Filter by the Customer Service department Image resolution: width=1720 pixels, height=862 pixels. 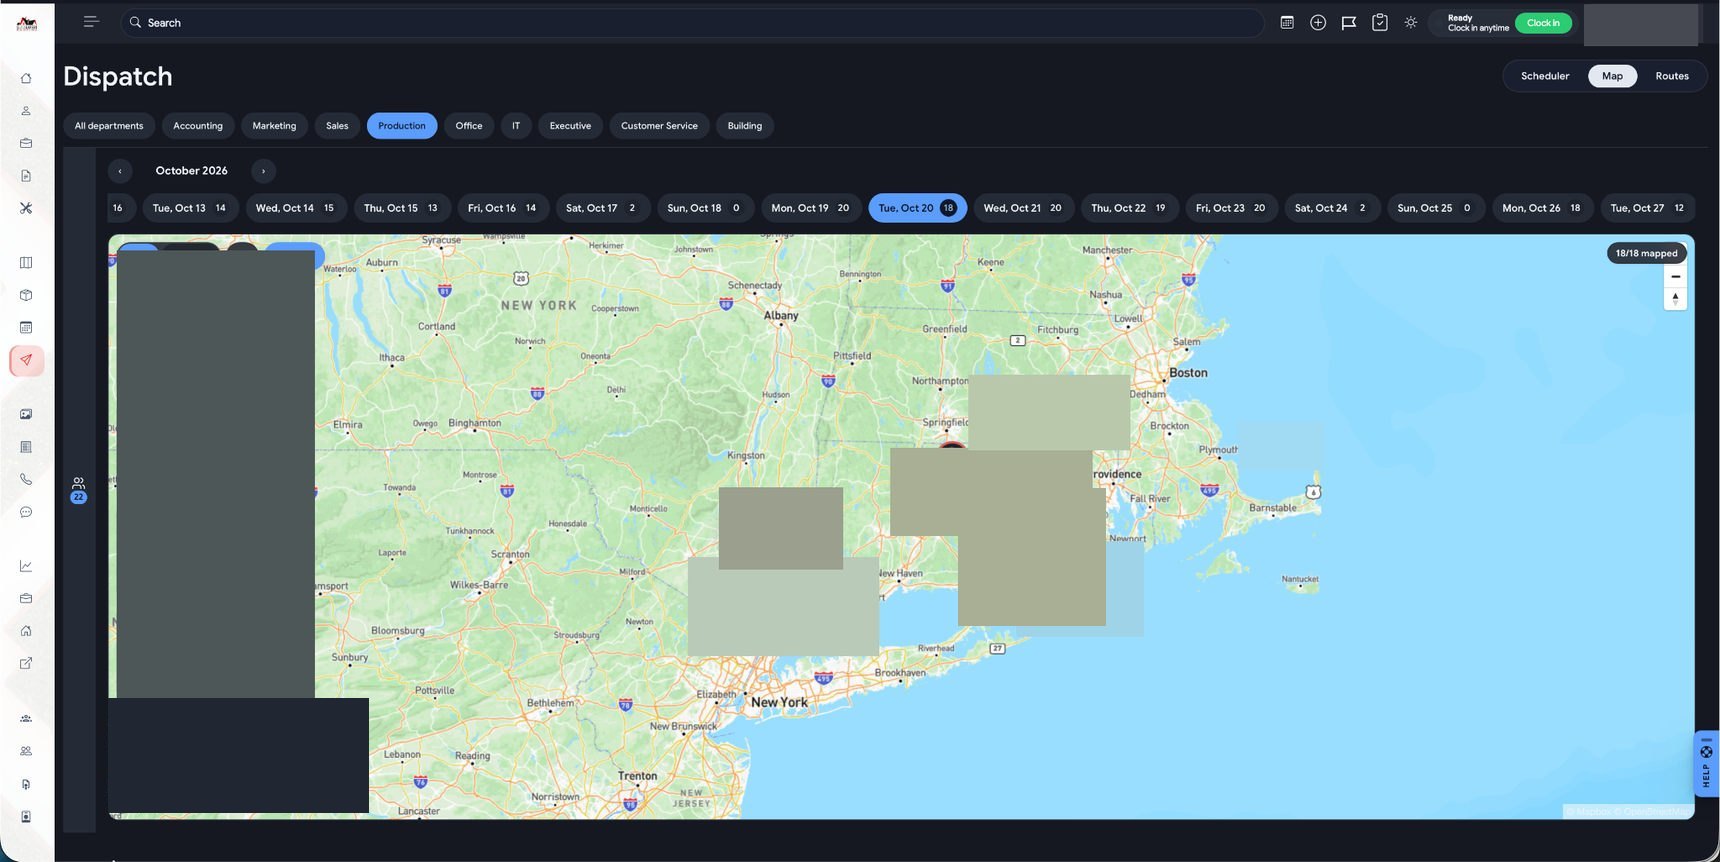click(x=659, y=126)
